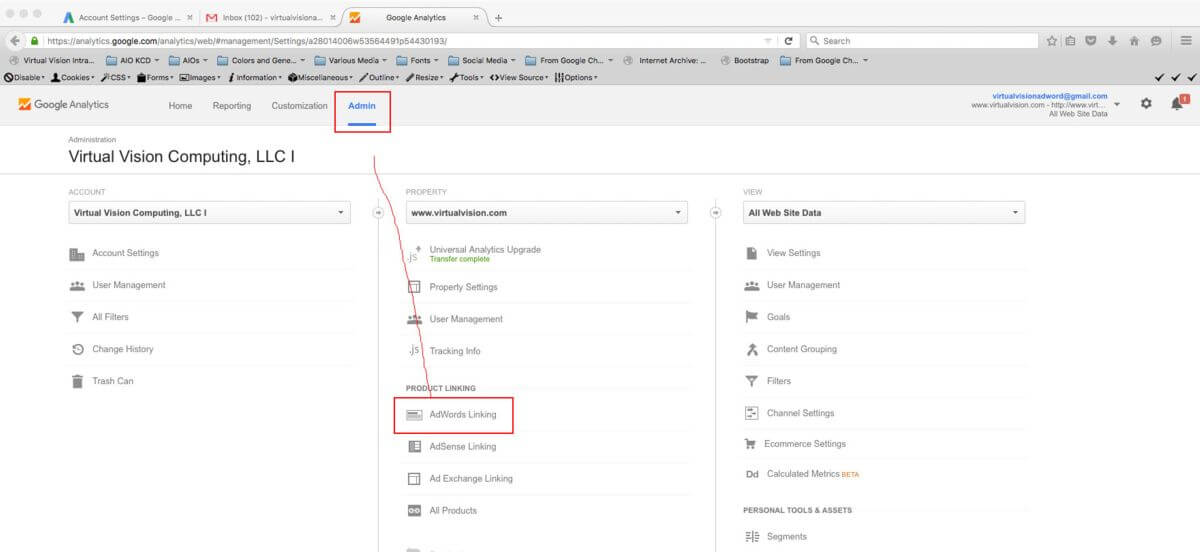Open the notifications bell

point(1177,103)
